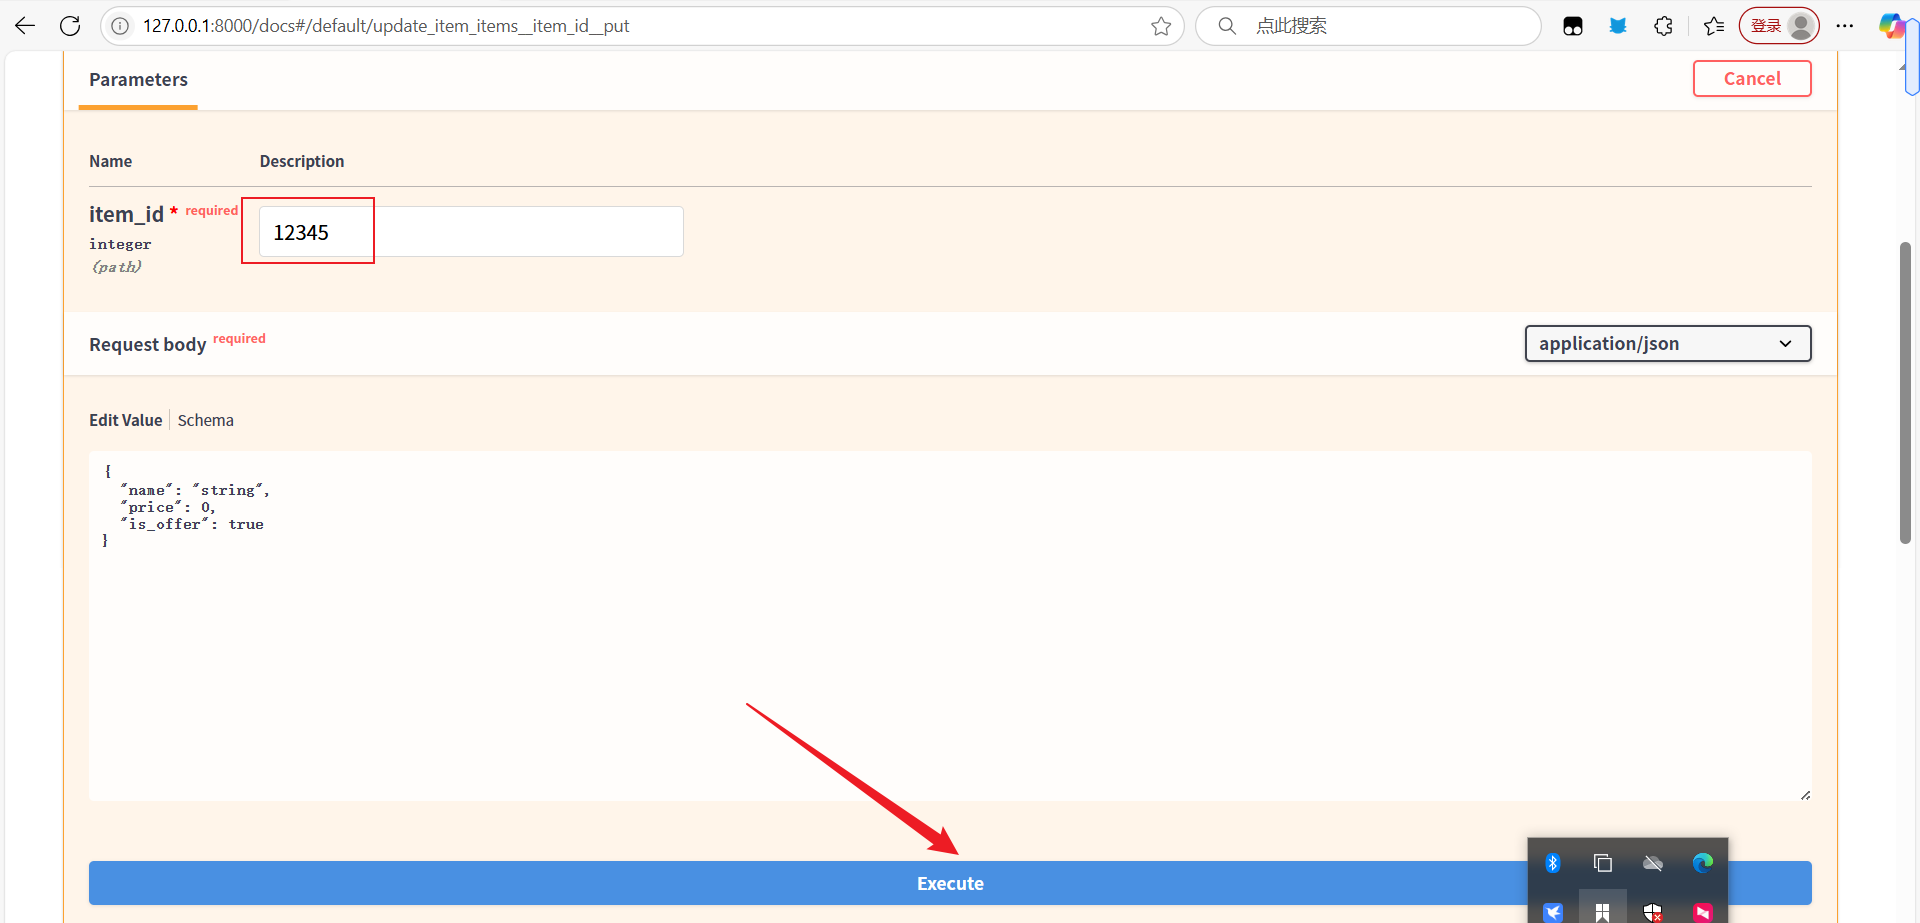
Task: Reload the page with the refresh icon
Action: coord(70,26)
